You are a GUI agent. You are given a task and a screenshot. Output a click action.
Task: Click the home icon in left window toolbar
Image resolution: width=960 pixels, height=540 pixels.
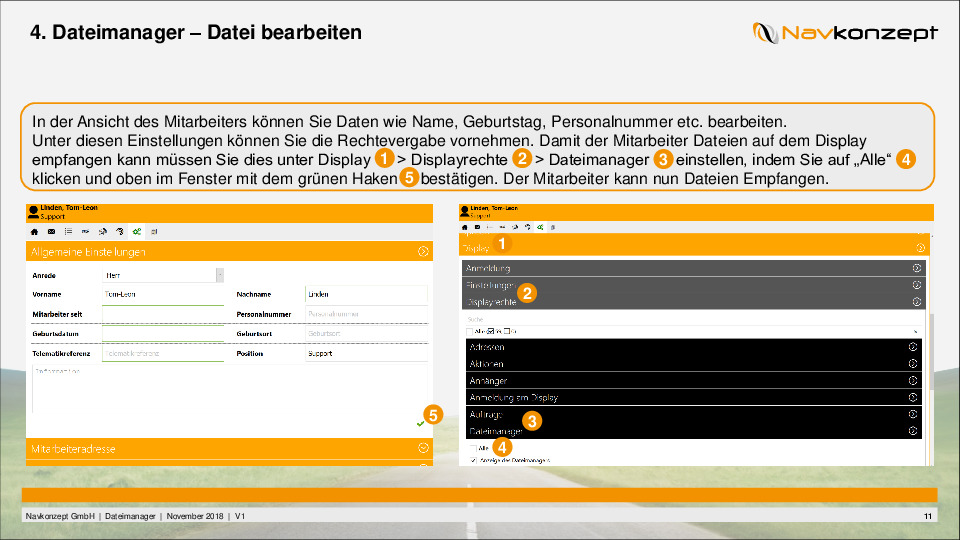(33, 230)
